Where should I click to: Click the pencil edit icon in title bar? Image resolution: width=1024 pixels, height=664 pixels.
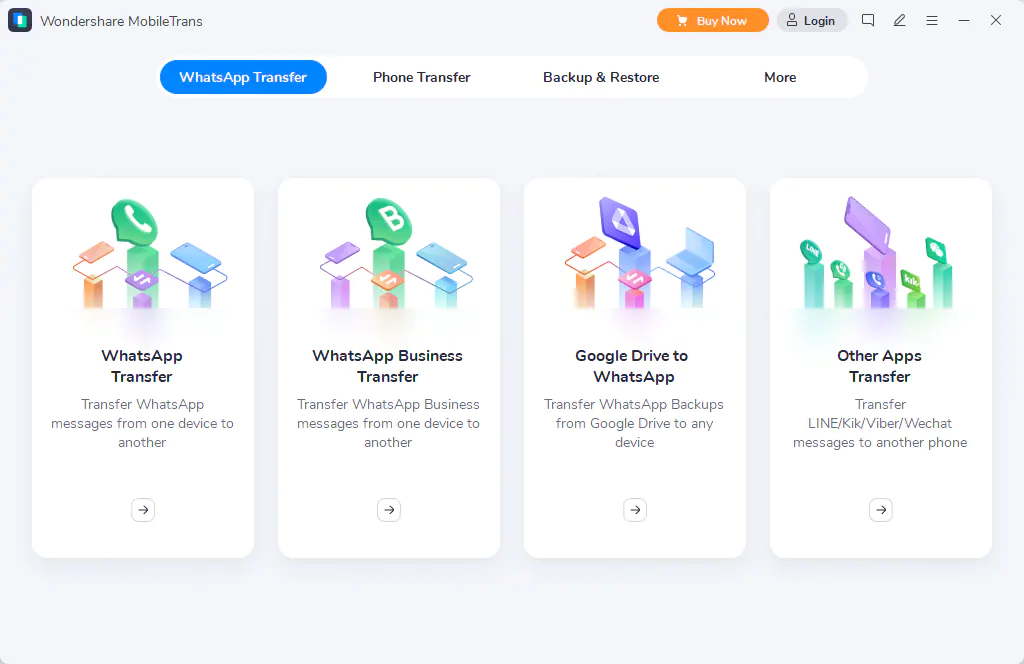click(900, 20)
